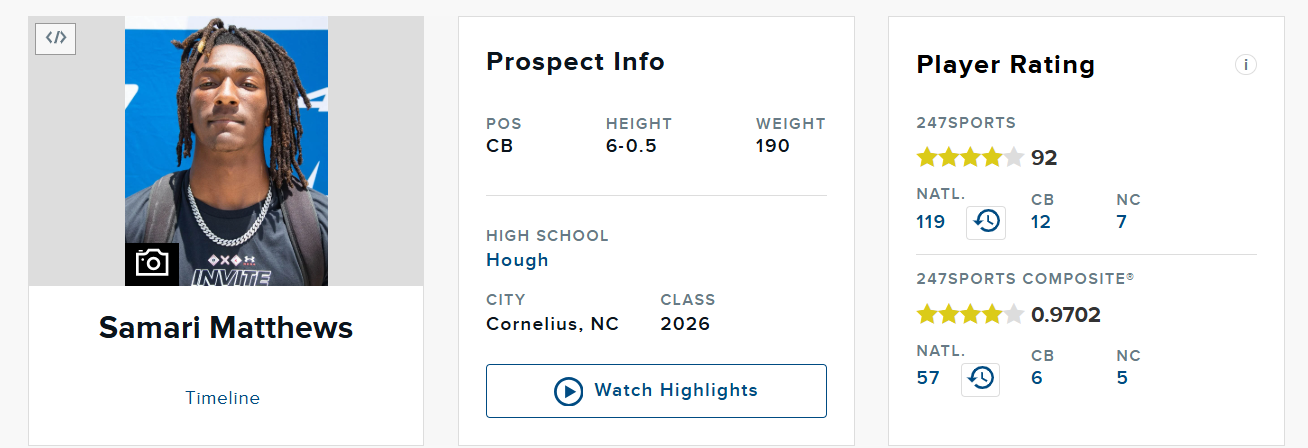Open the Player Rating info icon
This screenshot has height=448, width=1308.
tap(1245, 65)
